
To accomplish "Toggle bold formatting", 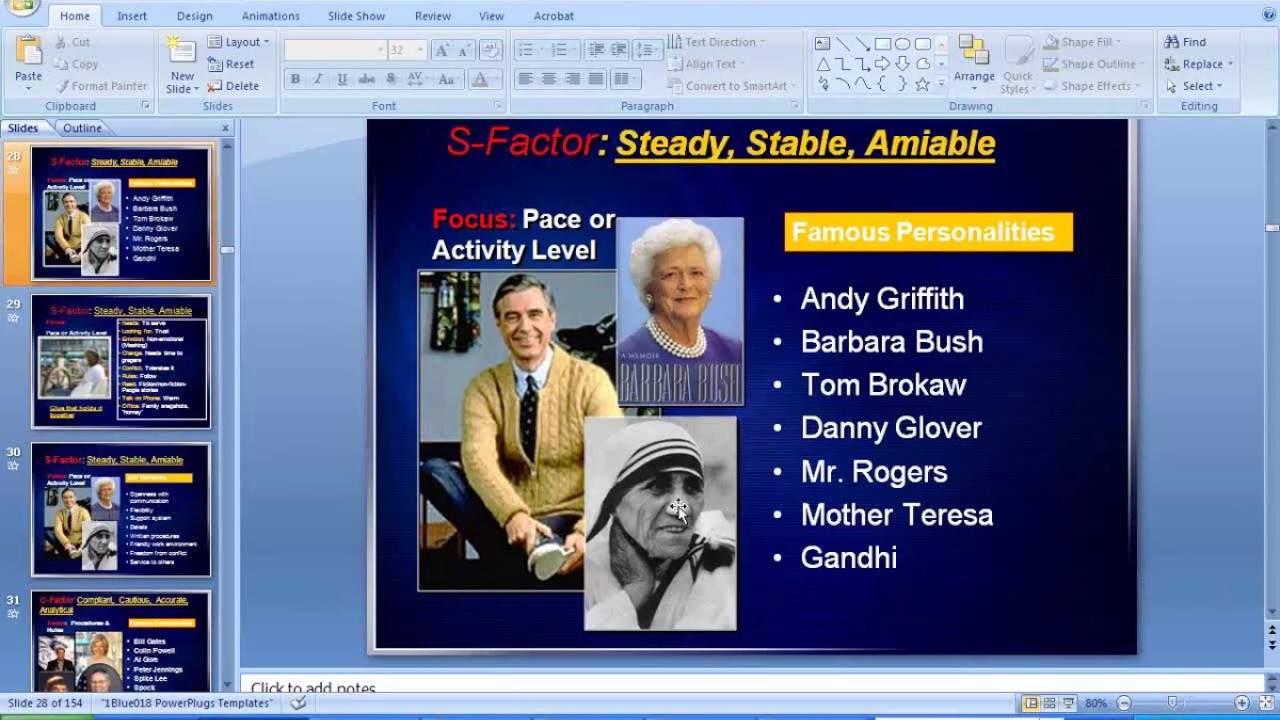I will (x=295, y=79).
